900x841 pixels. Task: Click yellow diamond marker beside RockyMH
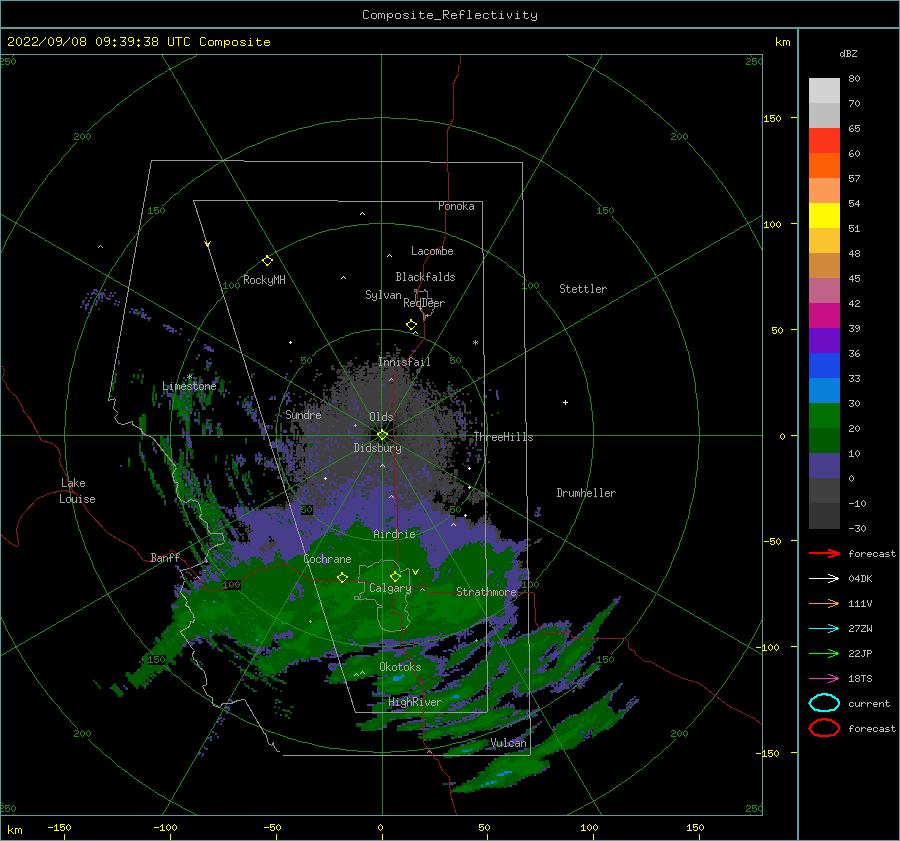click(267, 261)
